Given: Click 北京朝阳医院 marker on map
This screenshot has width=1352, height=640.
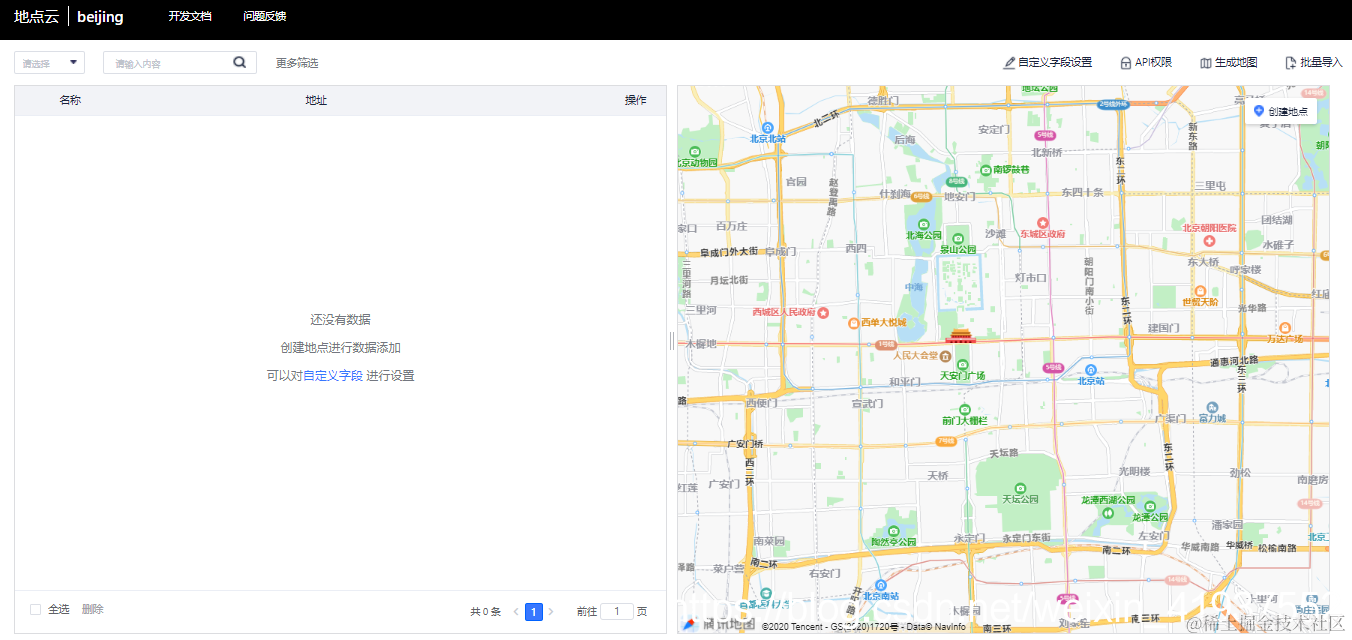Looking at the screenshot, I should pos(1209,241).
